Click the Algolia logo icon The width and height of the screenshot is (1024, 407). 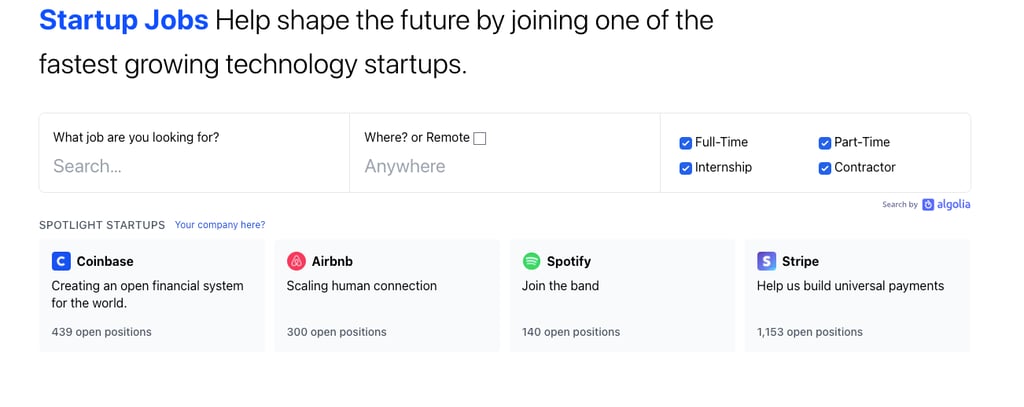tap(928, 204)
